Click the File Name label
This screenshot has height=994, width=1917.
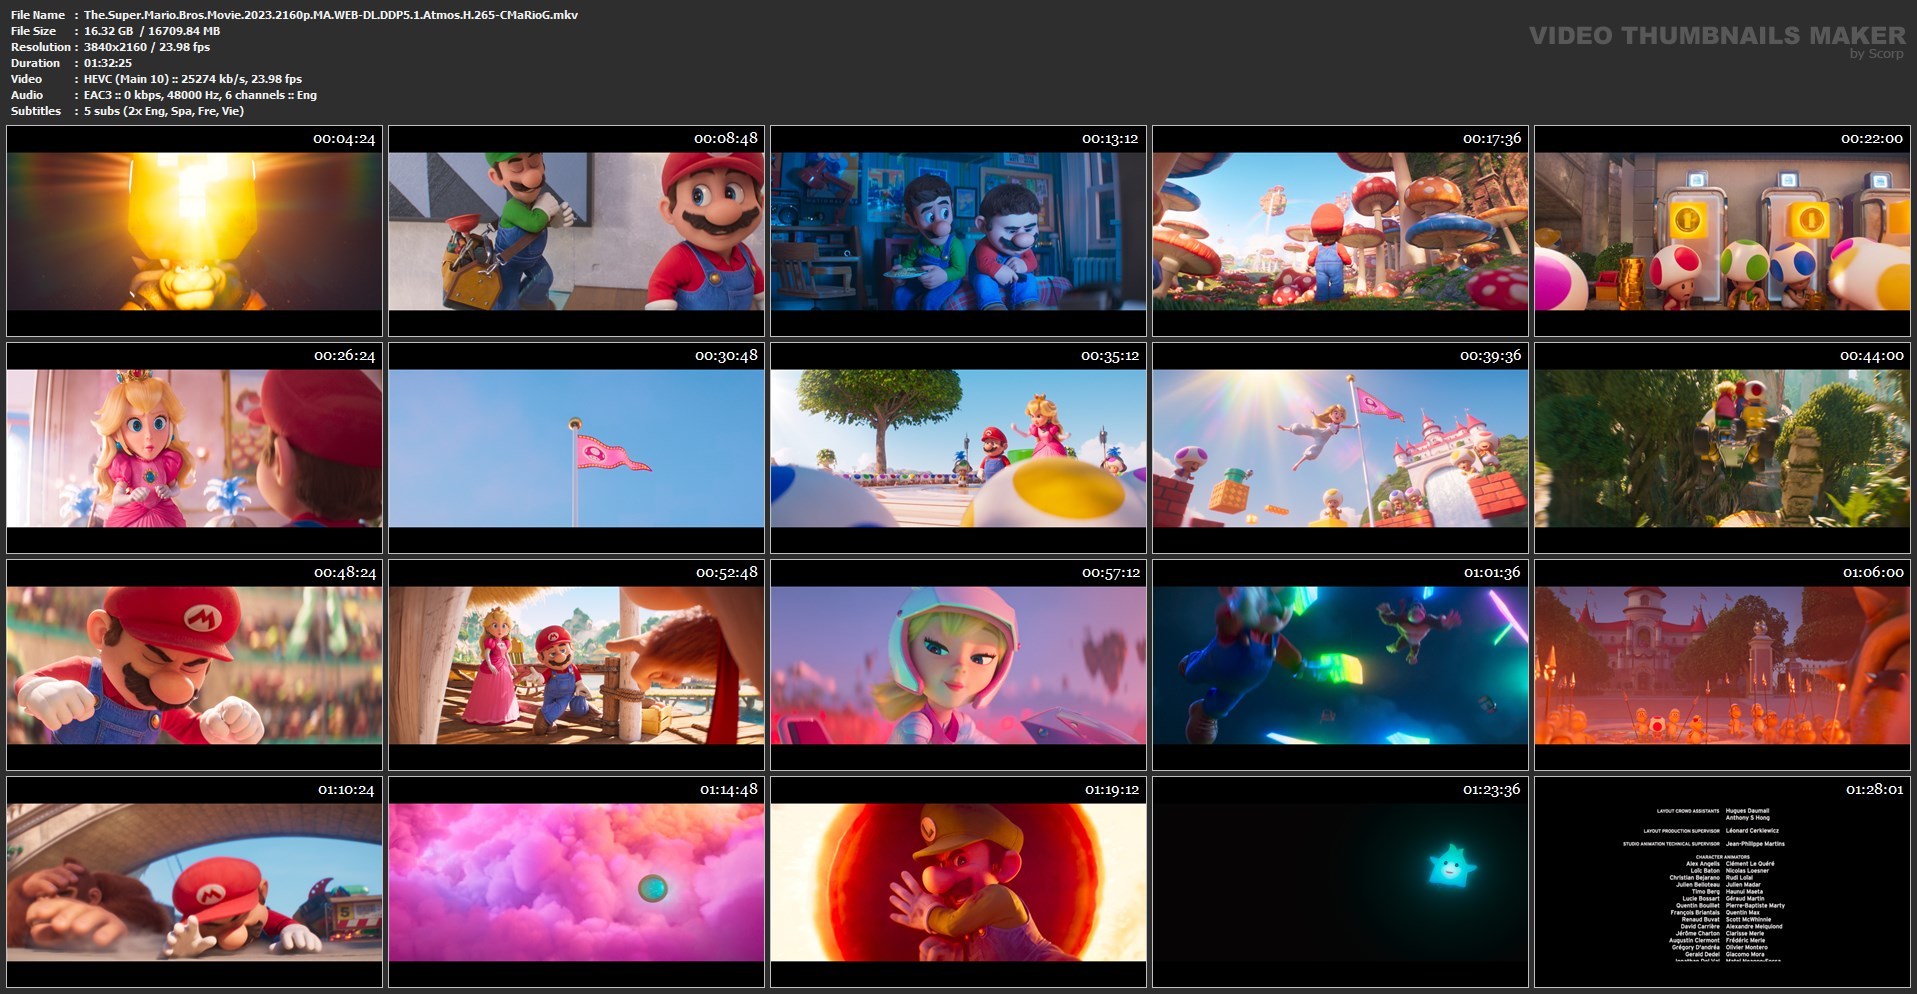pyautogui.click(x=38, y=15)
